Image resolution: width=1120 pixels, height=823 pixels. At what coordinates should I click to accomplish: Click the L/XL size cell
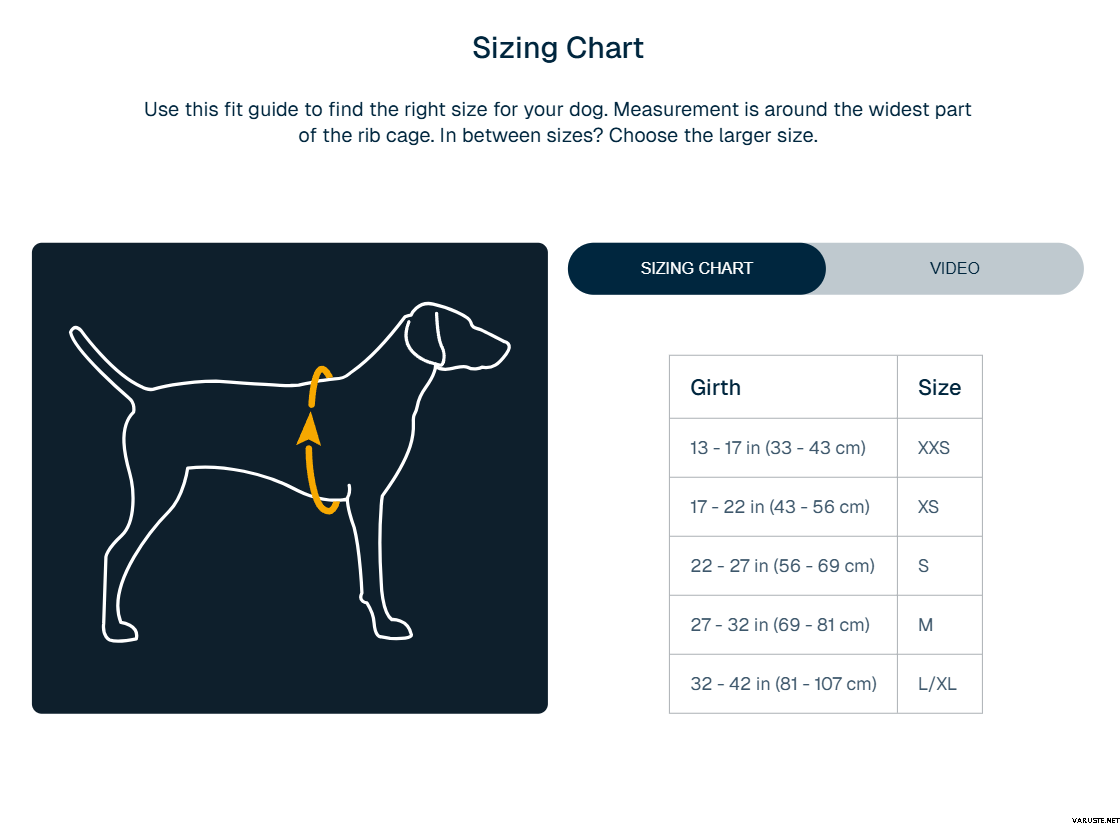tap(937, 683)
